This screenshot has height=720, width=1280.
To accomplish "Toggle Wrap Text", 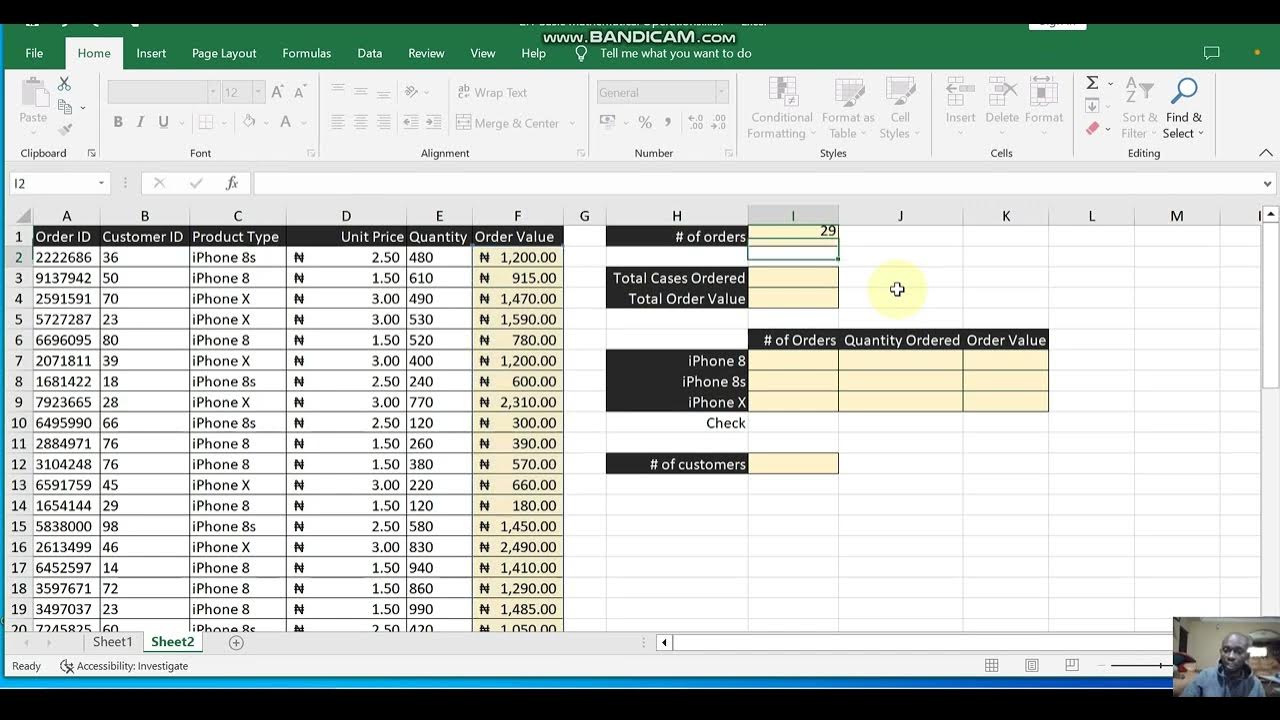I will 492,92.
